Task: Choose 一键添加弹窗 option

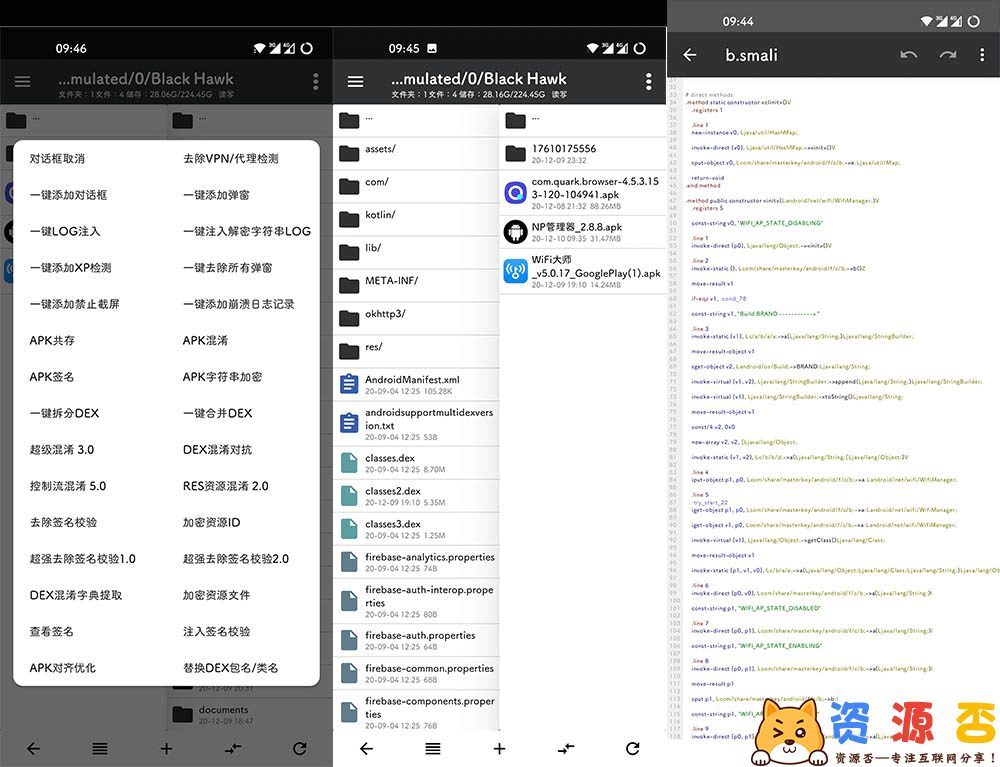Action: [216, 195]
